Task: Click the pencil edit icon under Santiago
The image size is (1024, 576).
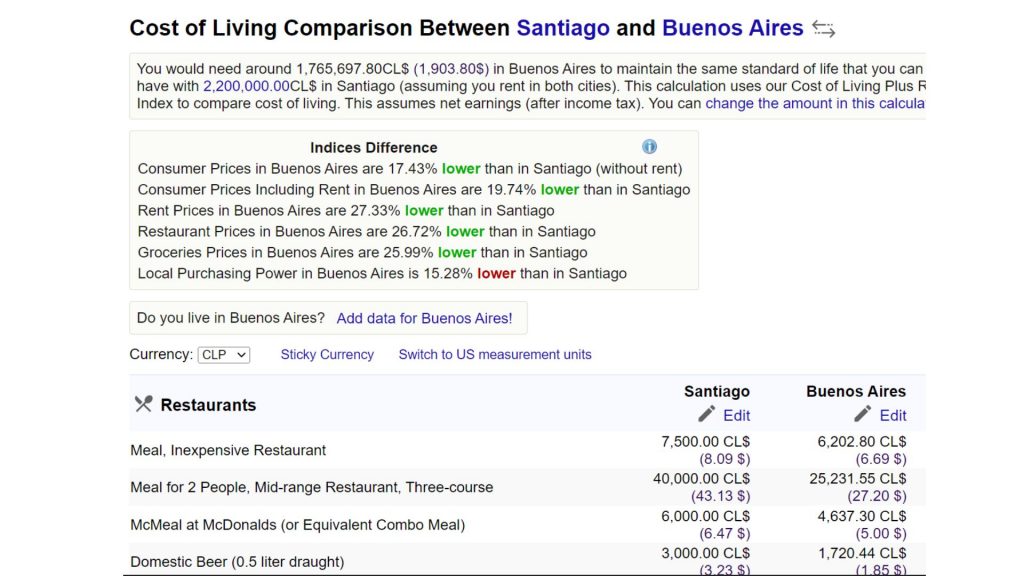Action: click(707, 414)
